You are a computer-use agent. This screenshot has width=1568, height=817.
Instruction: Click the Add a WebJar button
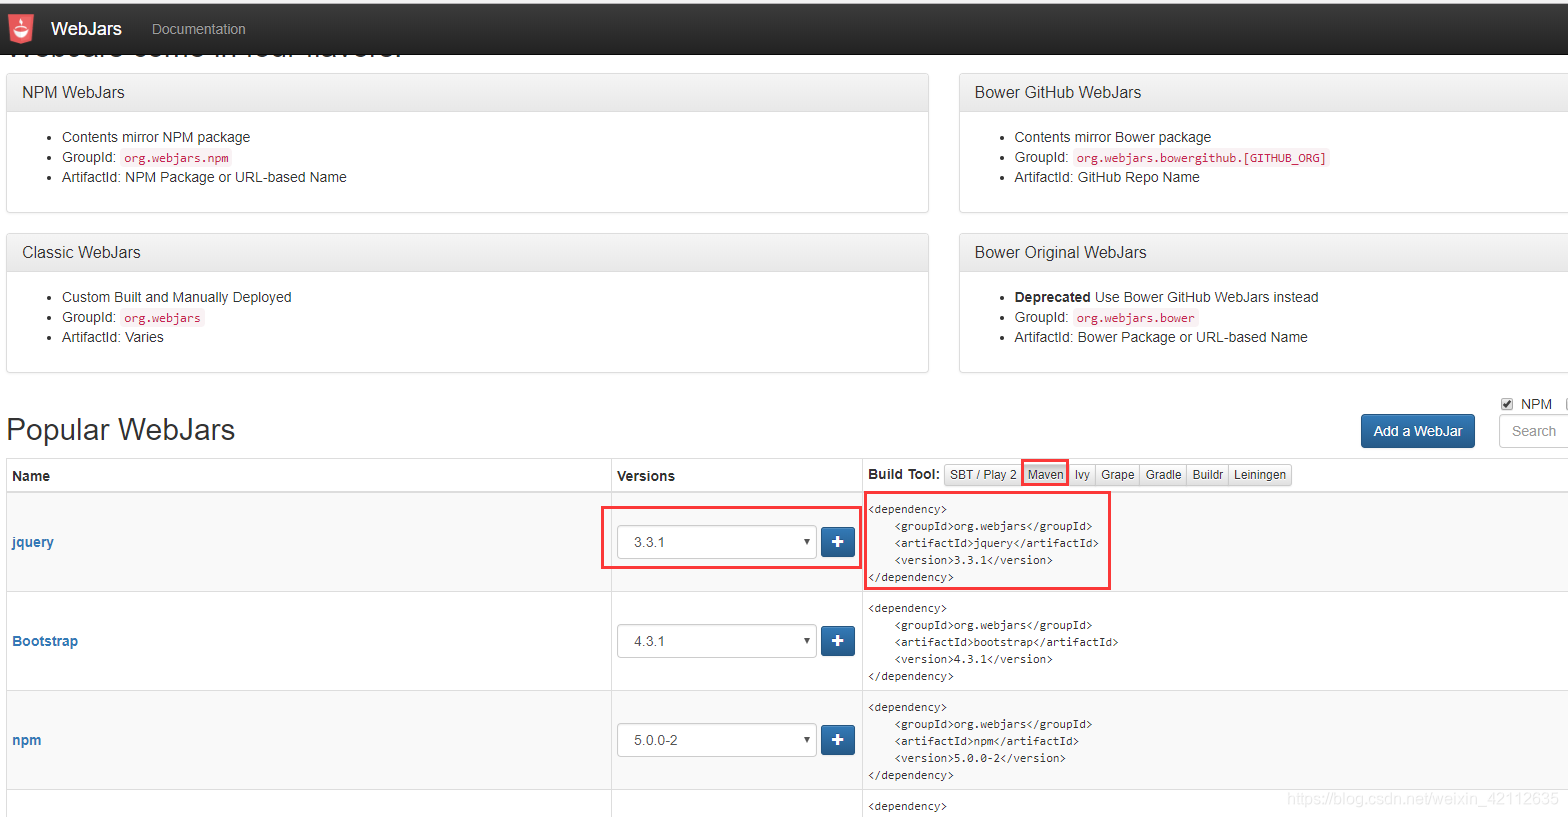click(x=1417, y=431)
